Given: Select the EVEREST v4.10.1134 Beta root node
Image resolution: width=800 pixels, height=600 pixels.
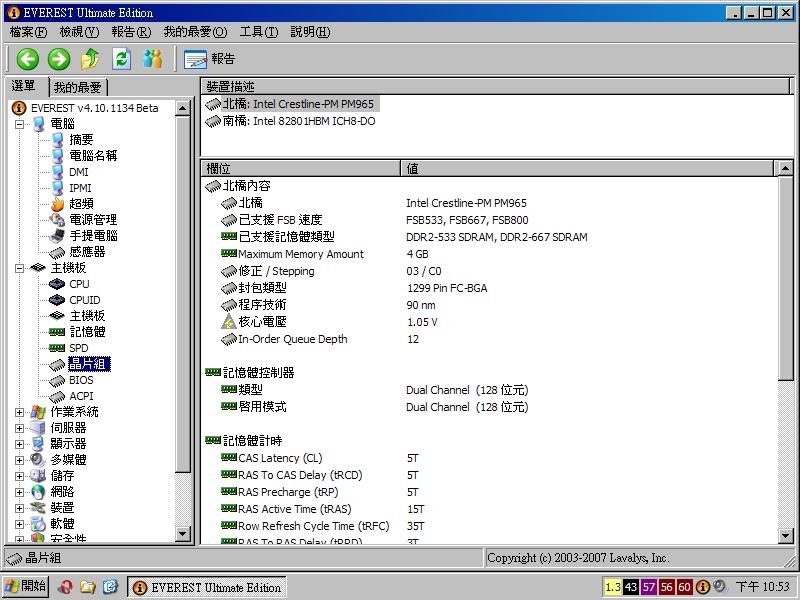Looking at the screenshot, I should tap(94, 108).
